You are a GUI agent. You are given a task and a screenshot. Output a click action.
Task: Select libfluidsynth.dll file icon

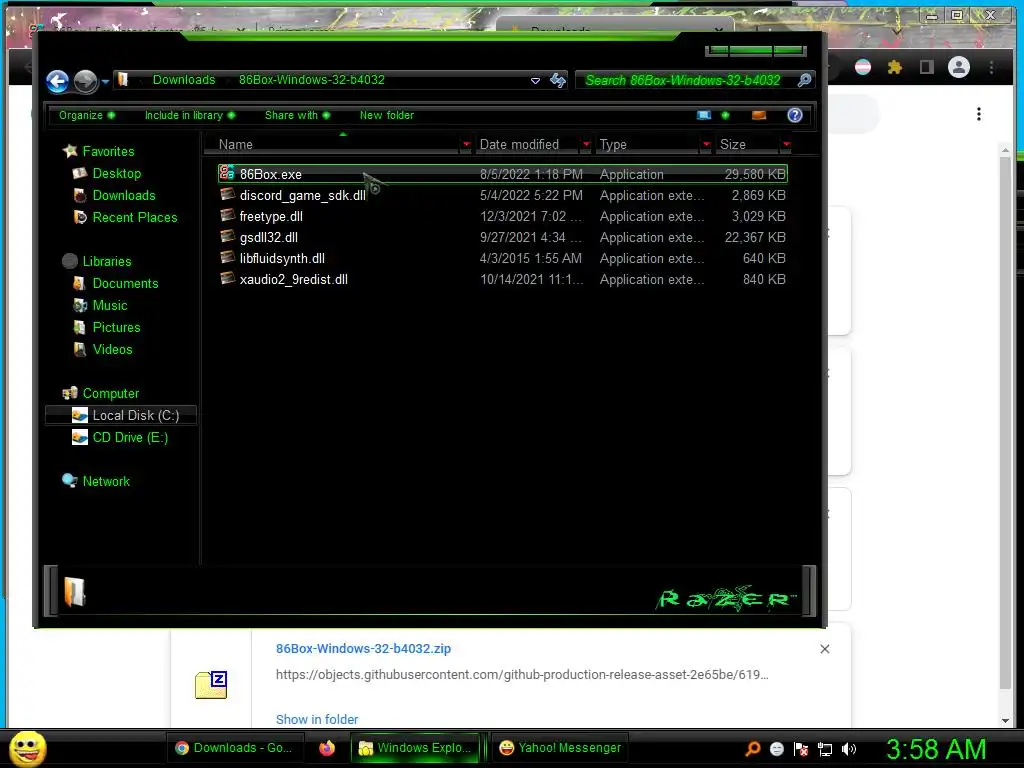coord(227,257)
